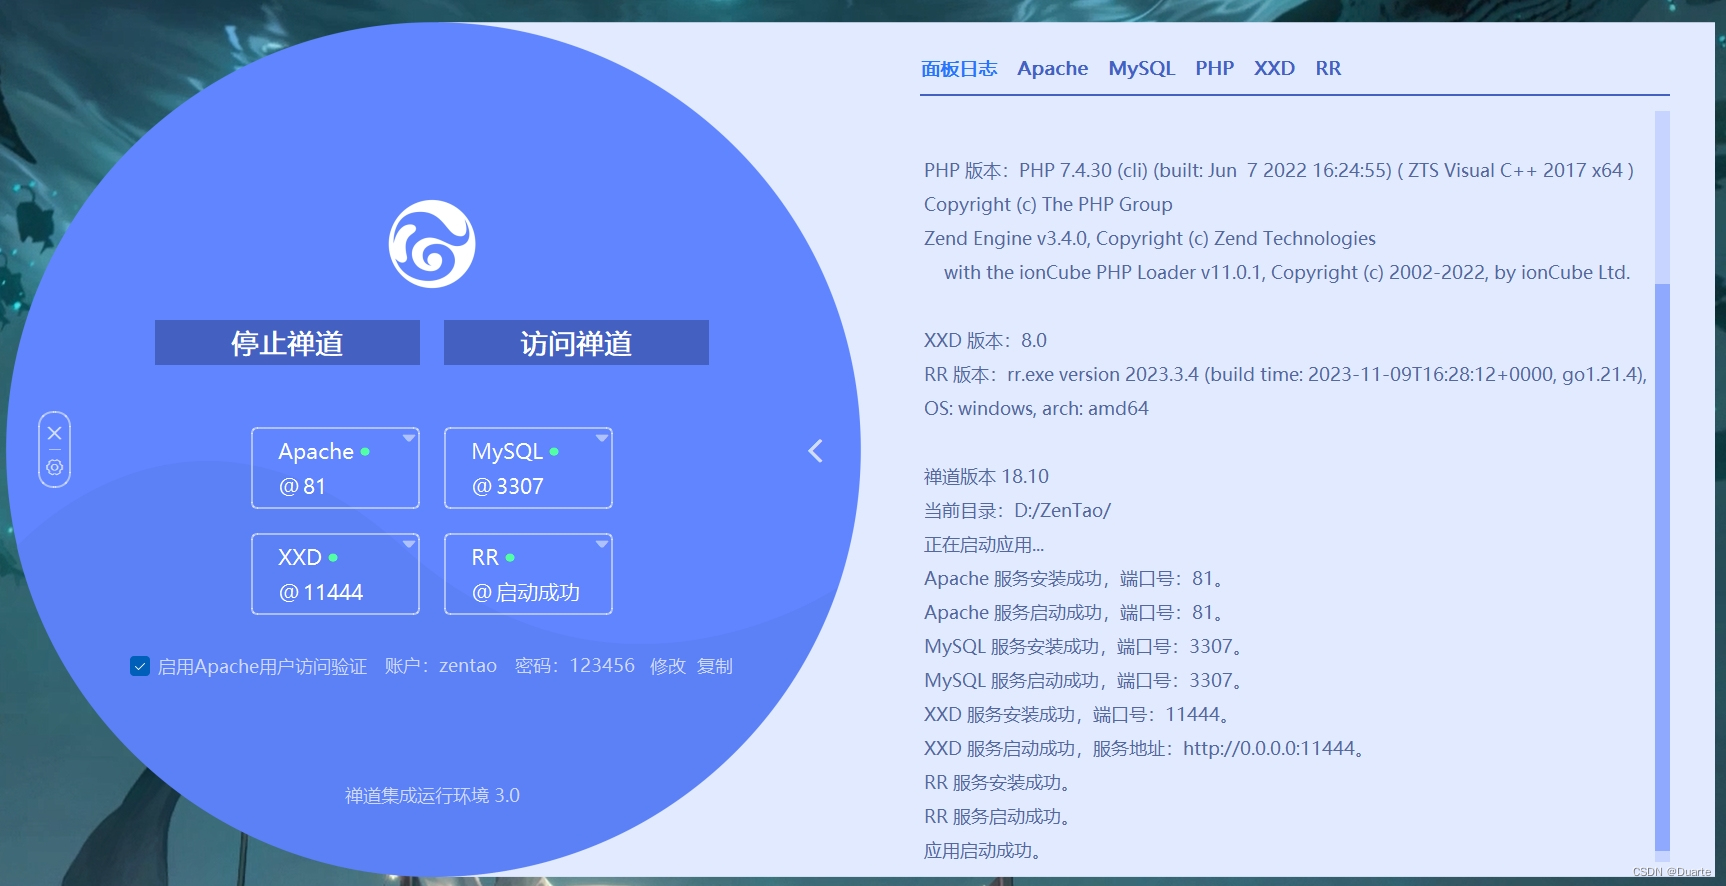Click the 停止禅道 button
The image size is (1726, 886).
coord(287,343)
